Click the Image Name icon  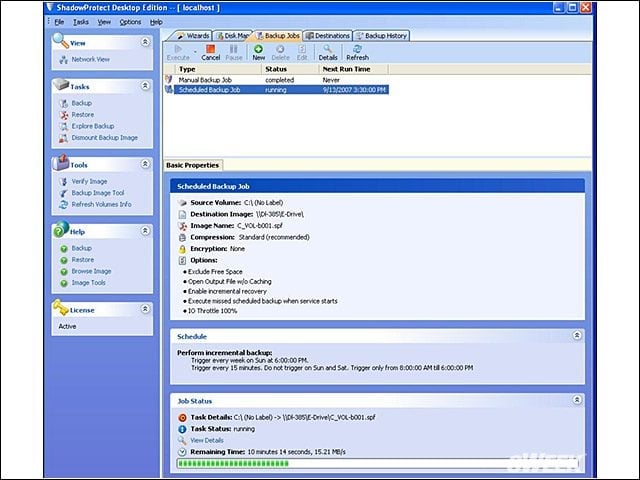[182, 226]
